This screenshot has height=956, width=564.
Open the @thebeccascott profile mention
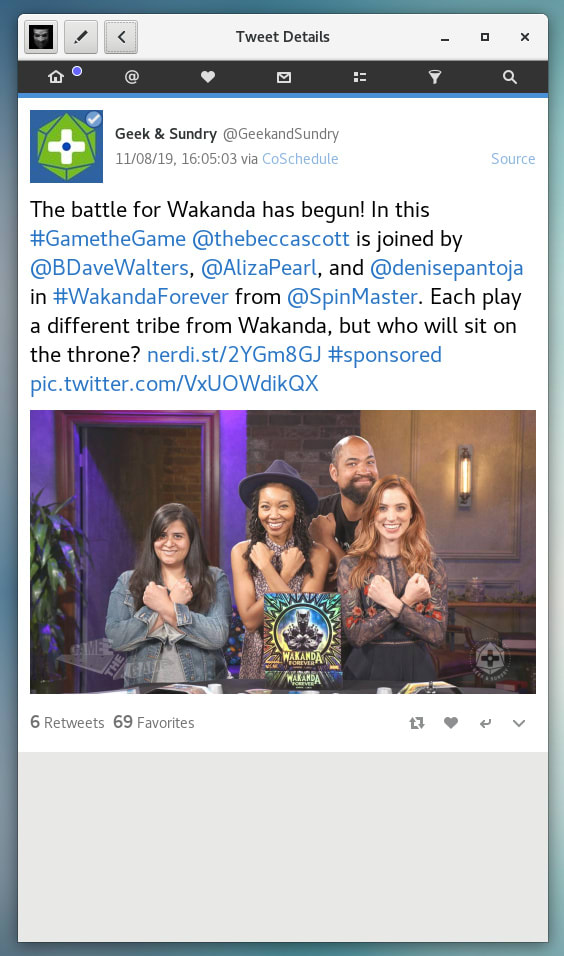tap(271, 238)
